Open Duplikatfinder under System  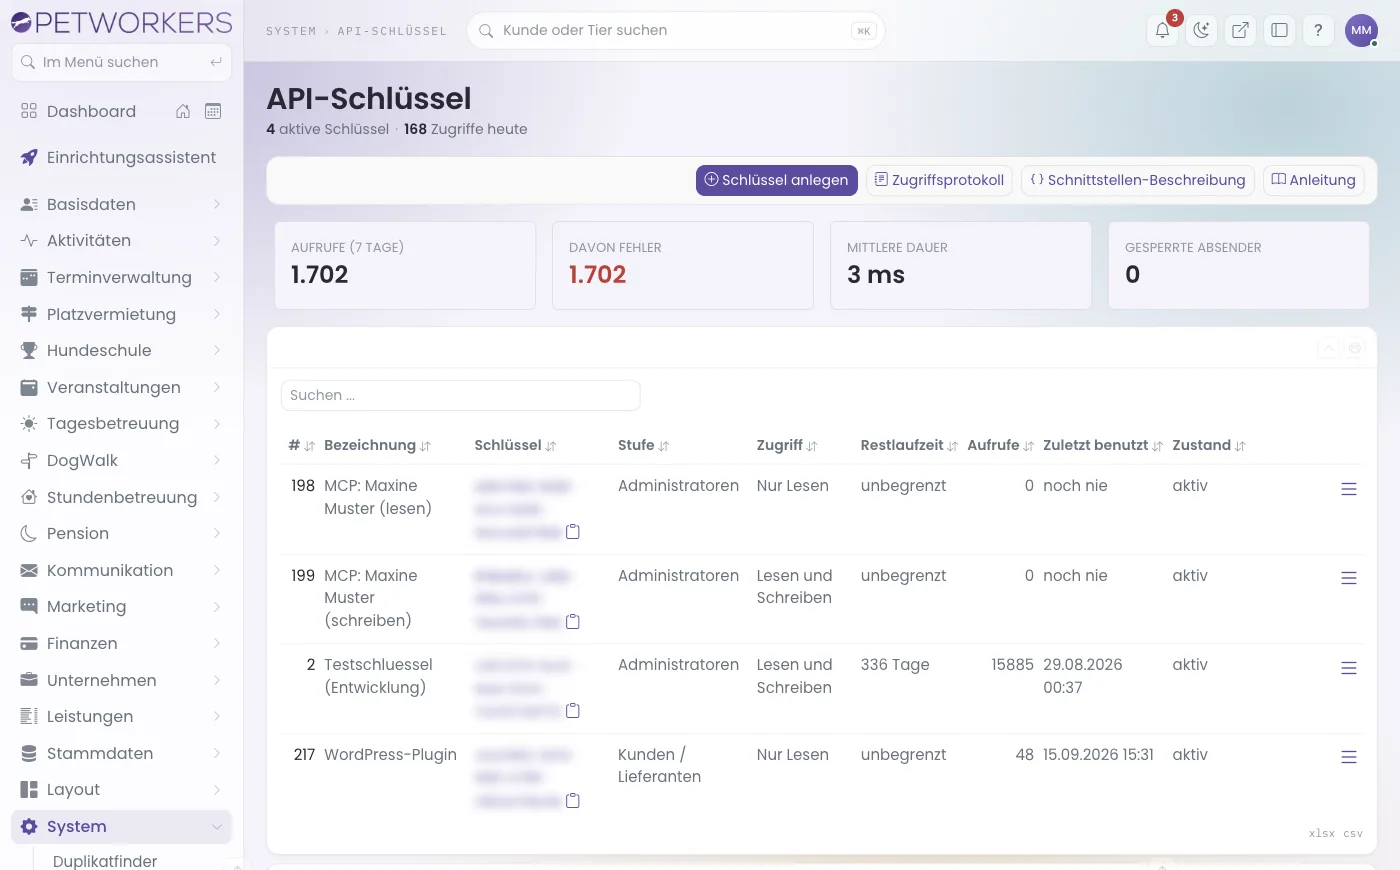pos(105,860)
